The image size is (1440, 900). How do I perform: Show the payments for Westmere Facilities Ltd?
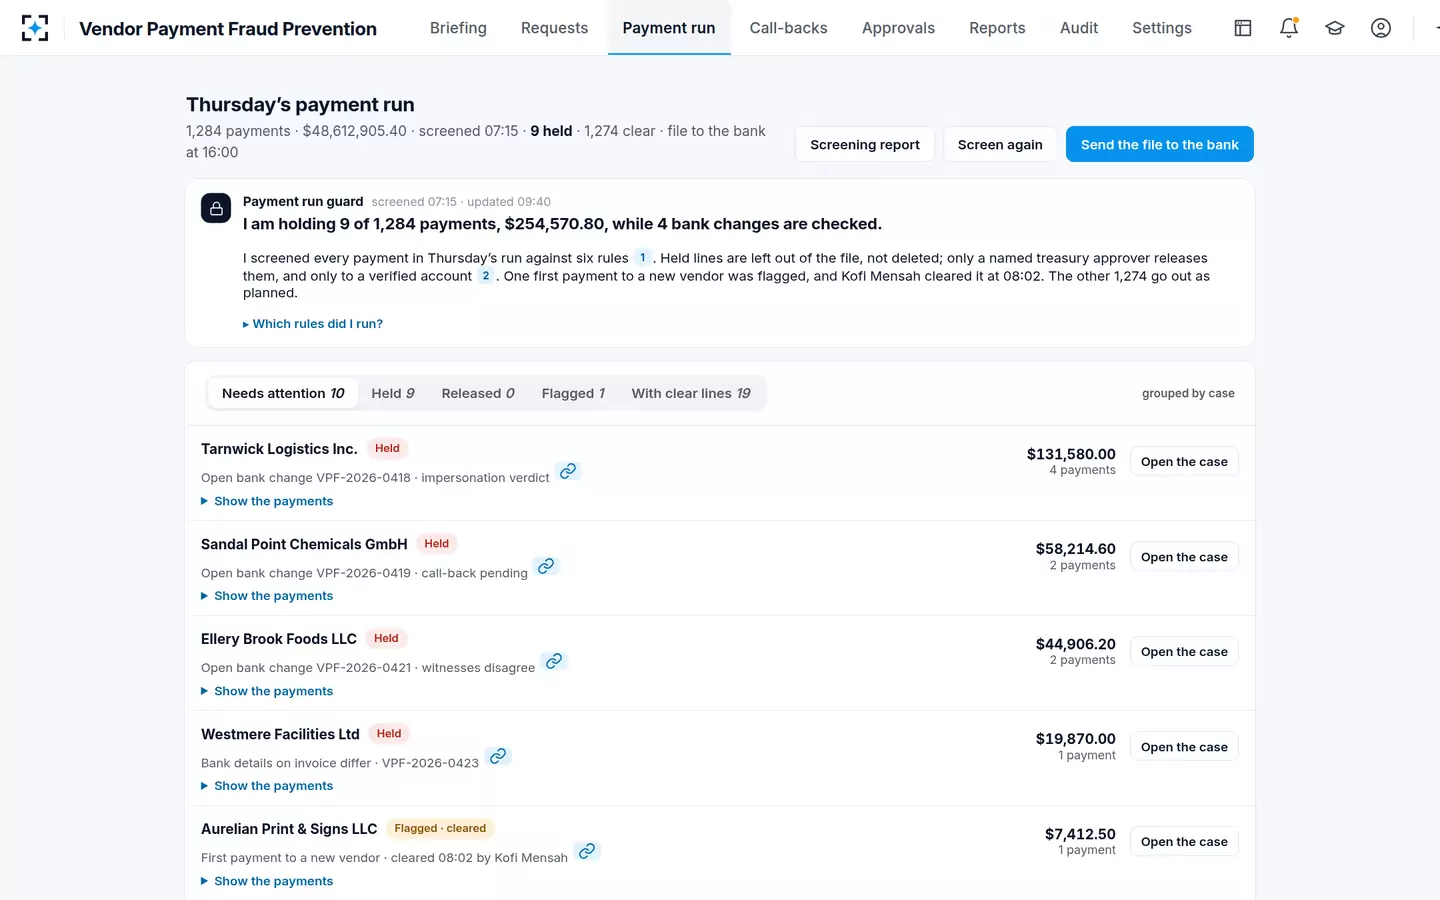[267, 786]
